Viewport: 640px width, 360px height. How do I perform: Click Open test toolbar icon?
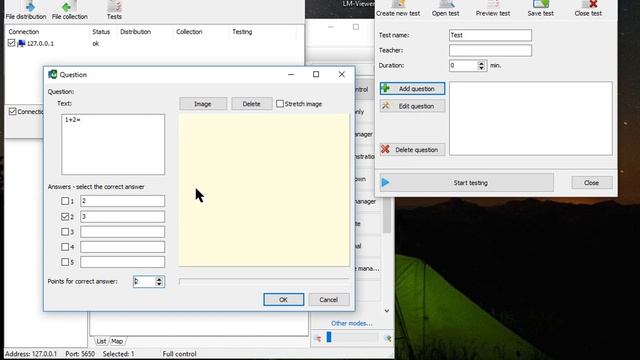coord(445,8)
